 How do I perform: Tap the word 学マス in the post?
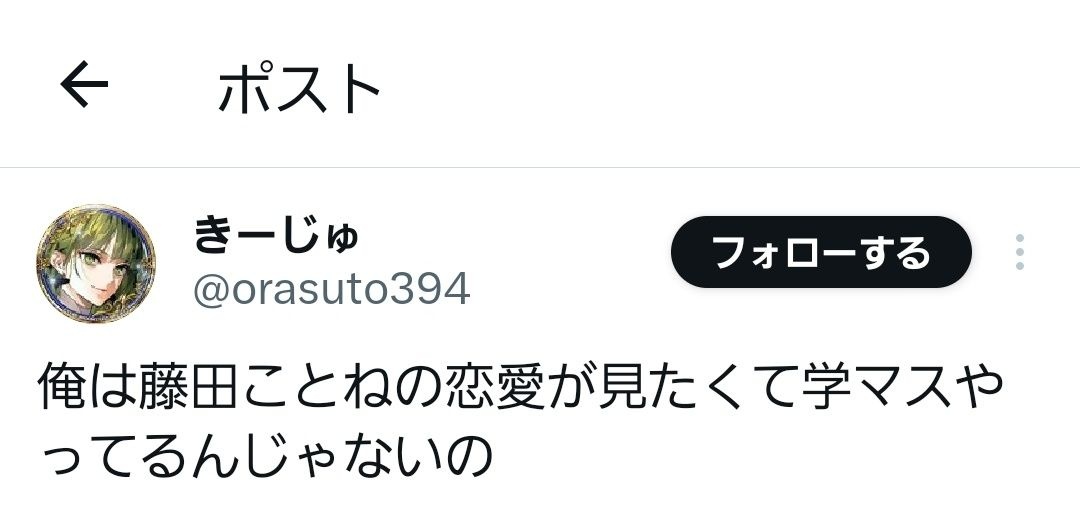(877, 385)
